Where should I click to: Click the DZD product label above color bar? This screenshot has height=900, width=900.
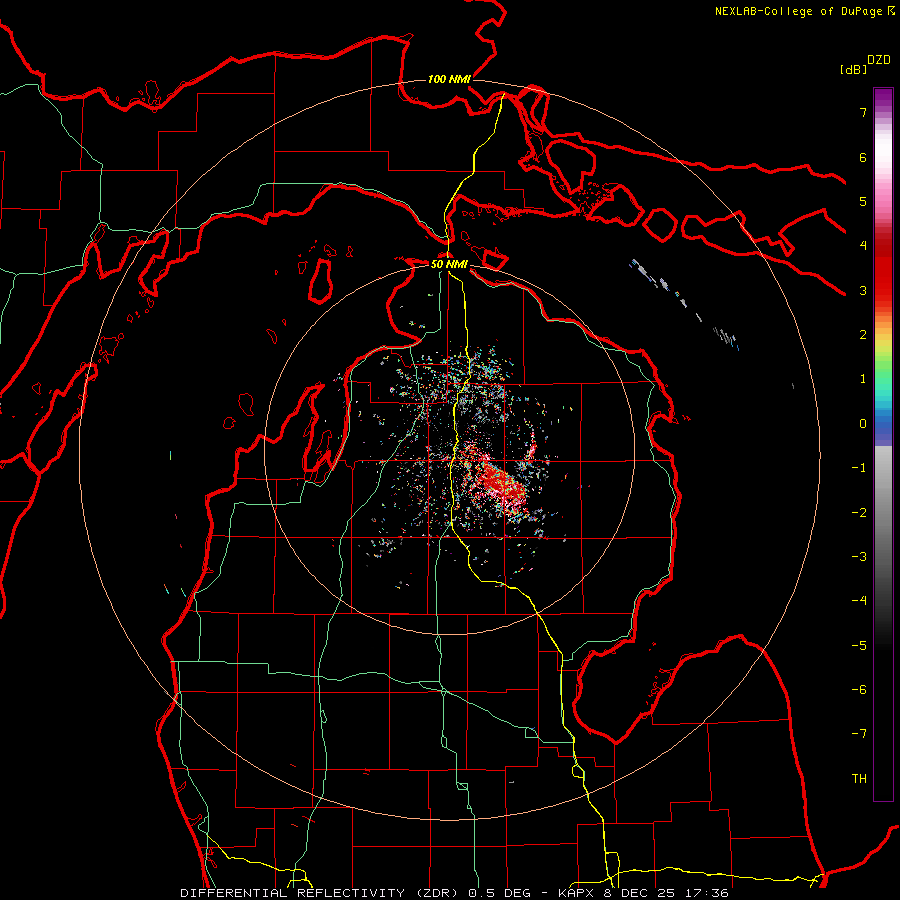[879, 60]
